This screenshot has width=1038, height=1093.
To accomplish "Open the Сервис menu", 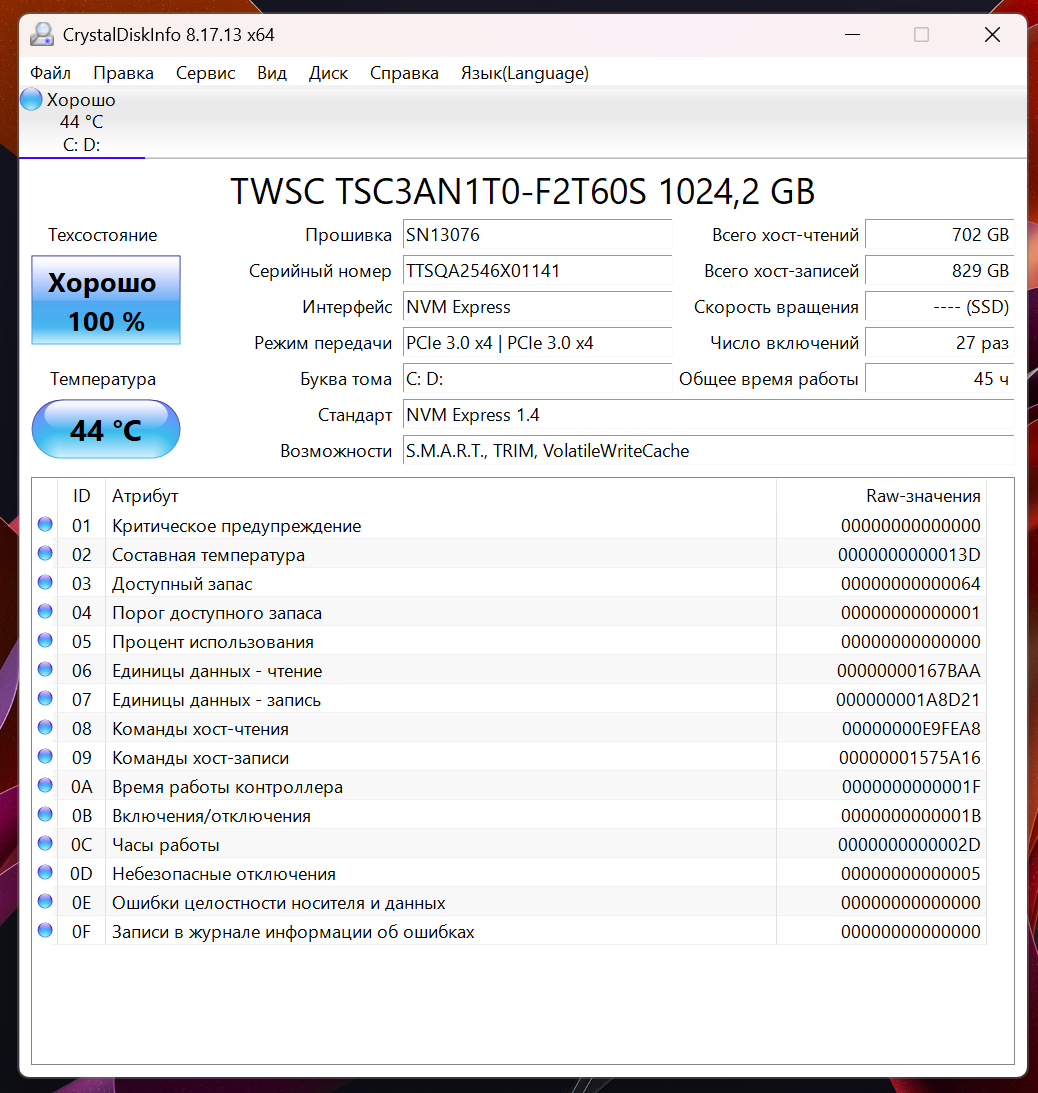I will coord(206,73).
